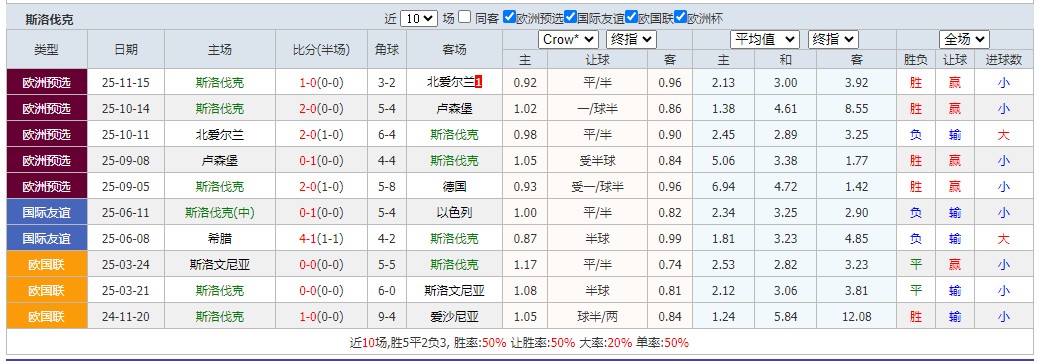1039x361 pixels.
Task: Click the 日期 column header
Action: tap(126, 50)
